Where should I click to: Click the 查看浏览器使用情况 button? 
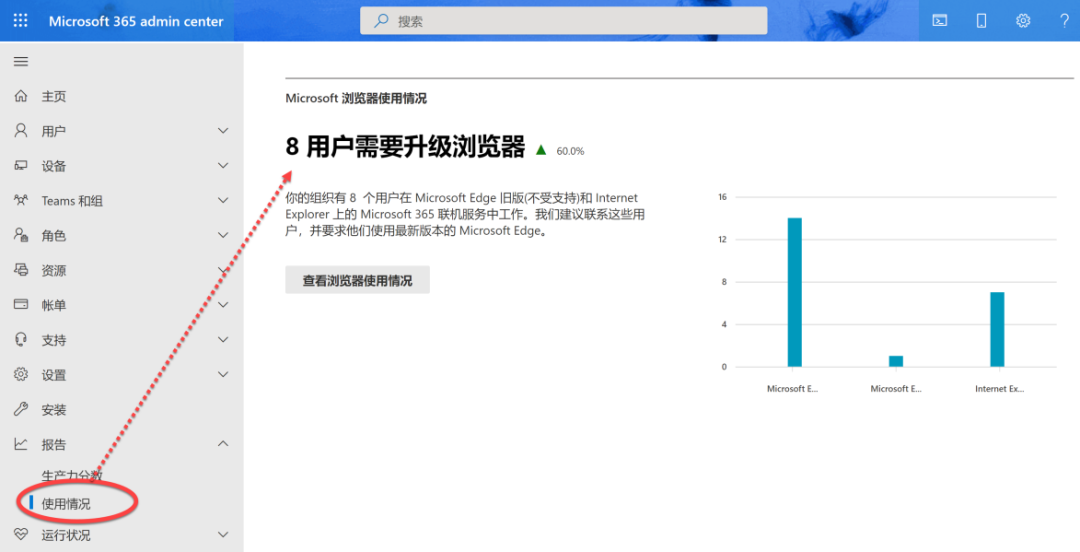tap(357, 280)
